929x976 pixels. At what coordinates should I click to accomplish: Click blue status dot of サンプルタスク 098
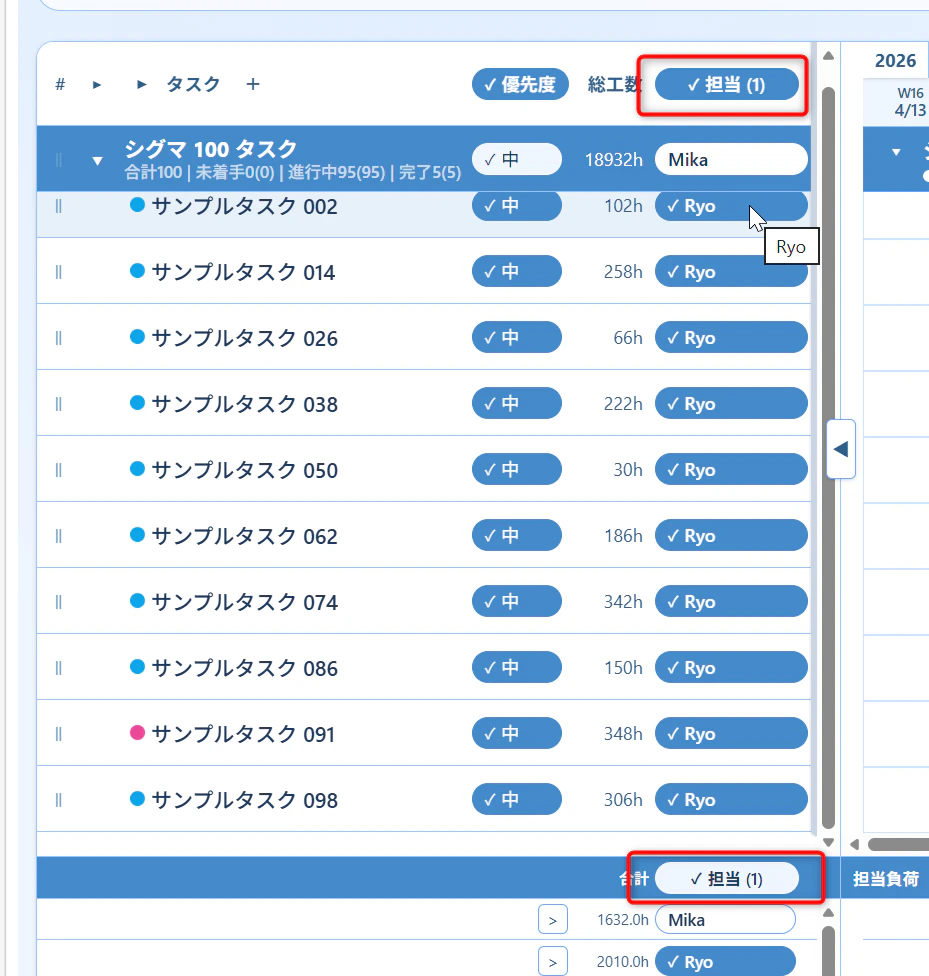[x=137, y=798]
